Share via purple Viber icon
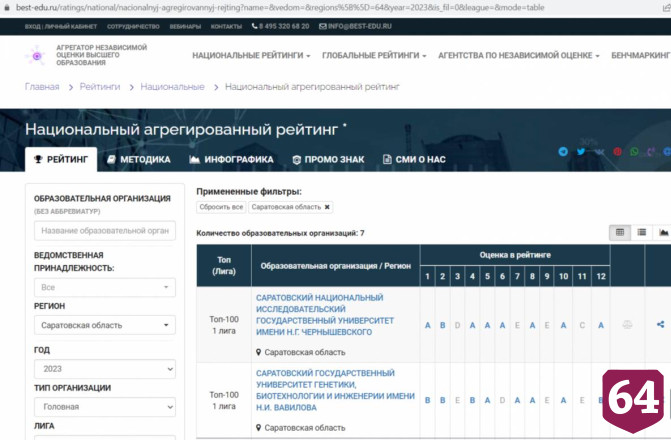Screen dimensions: 671x440 (651, 152)
